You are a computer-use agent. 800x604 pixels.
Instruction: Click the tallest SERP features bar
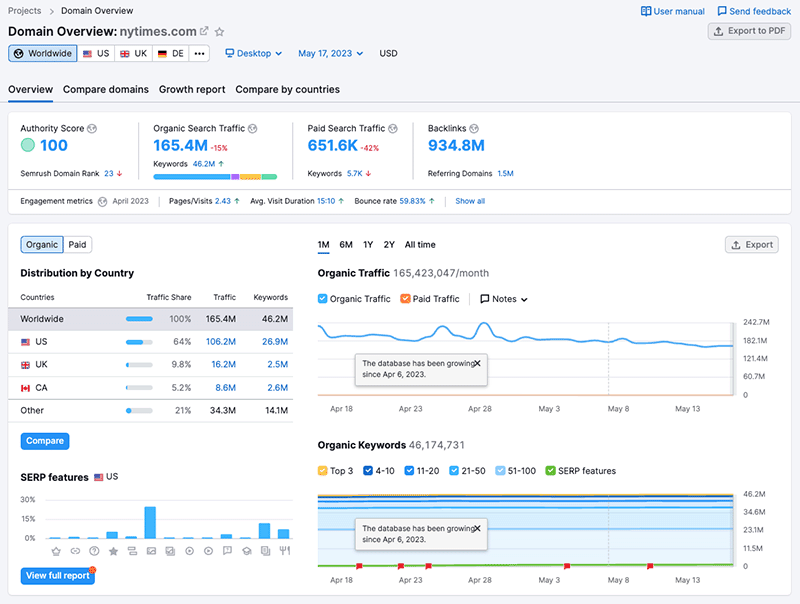click(150, 522)
